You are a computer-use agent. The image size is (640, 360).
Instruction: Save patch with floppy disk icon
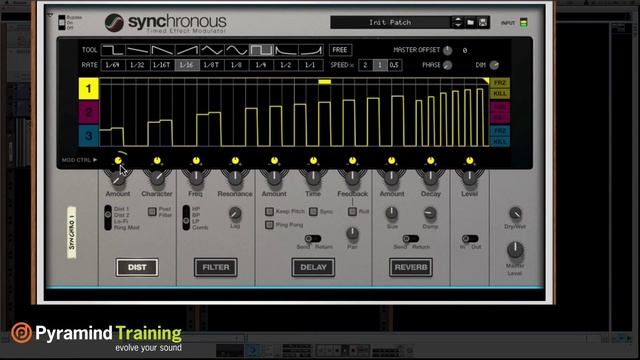483,22
